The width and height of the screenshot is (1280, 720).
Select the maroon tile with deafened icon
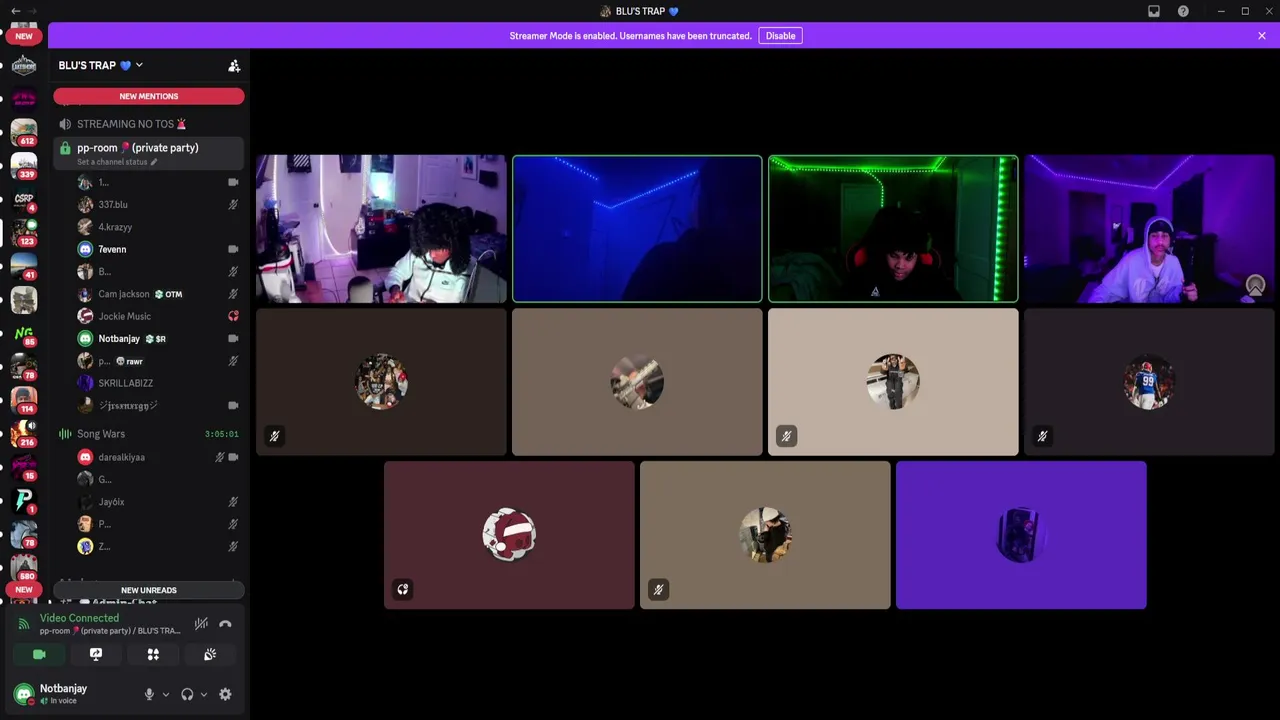[x=509, y=535]
